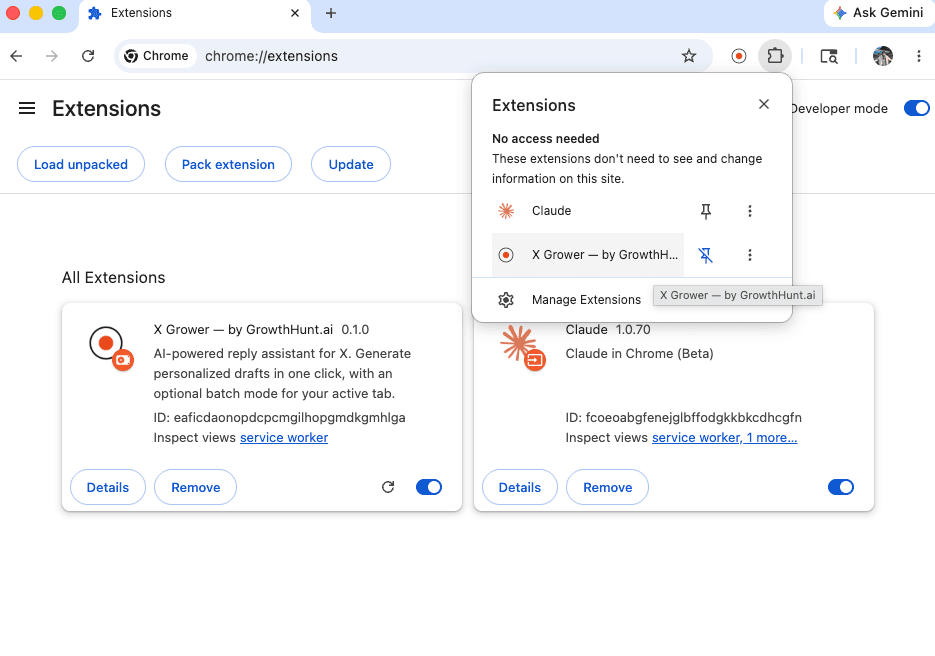The image size is (935, 656).
Task: Go forward with the forward arrow
Action: tap(52, 56)
